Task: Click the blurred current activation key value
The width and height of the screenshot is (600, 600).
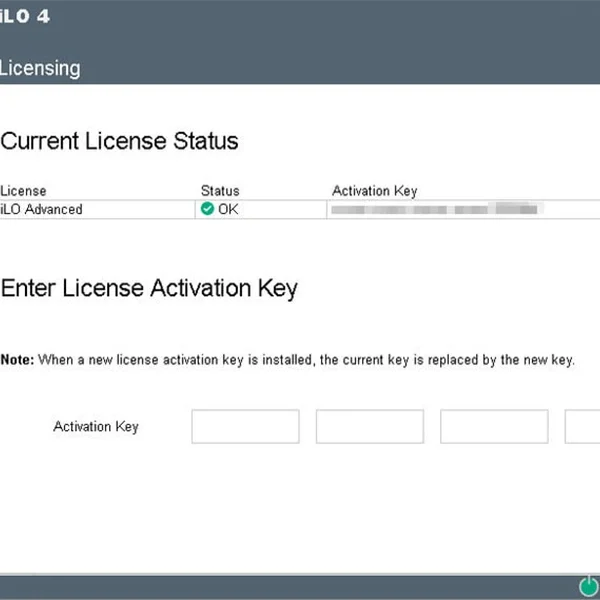Action: click(435, 210)
